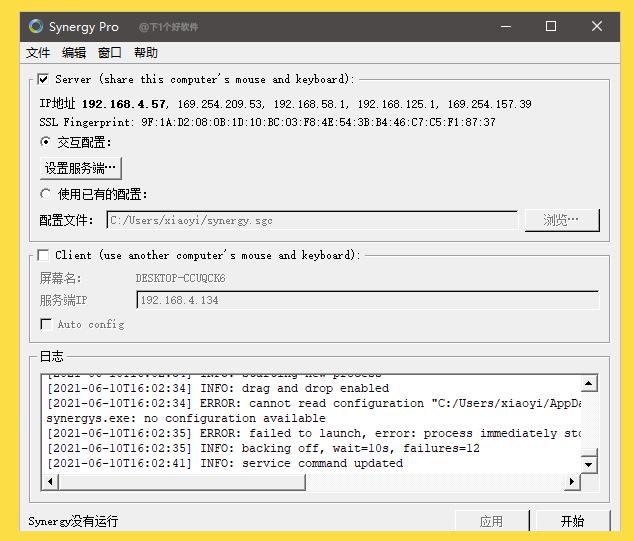
Task: Click the log line 'drag and drop enabled'
Action: (218, 388)
